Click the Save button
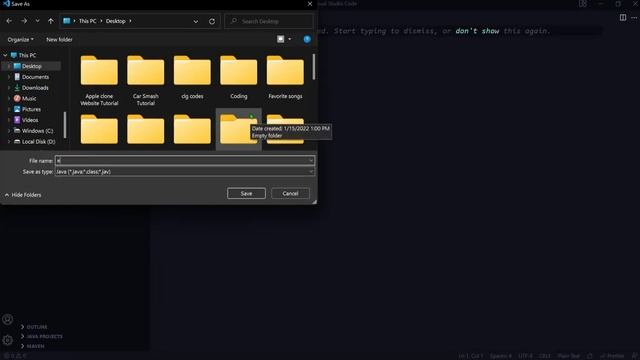Screen dimensions: 640x360 point(246,193)
